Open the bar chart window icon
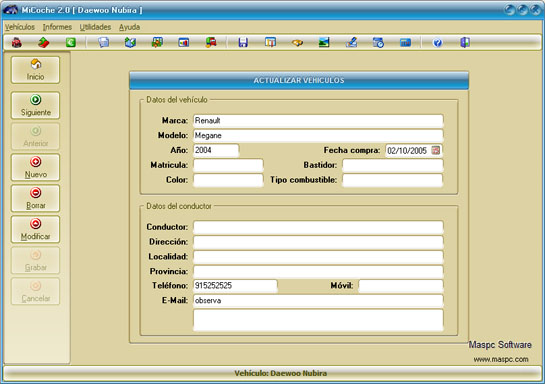This screenshot has height=384, width=545. pos(184,43)
